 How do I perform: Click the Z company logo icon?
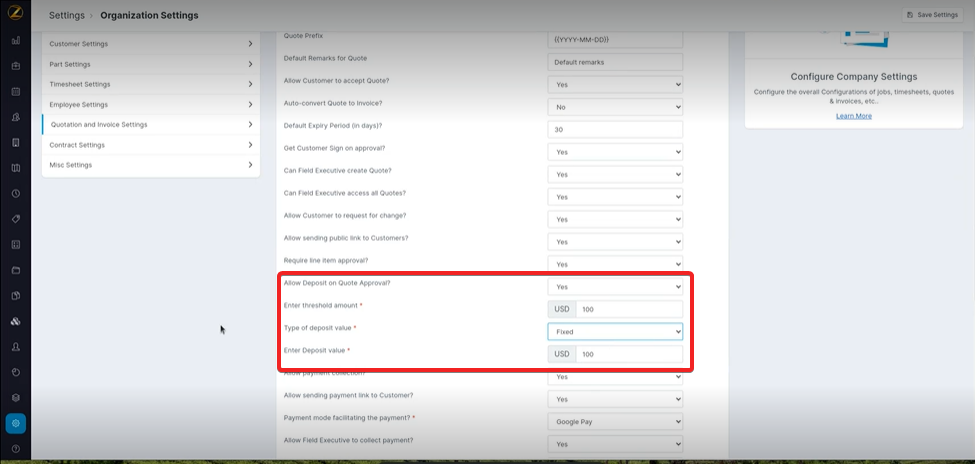tap(16, 12)
